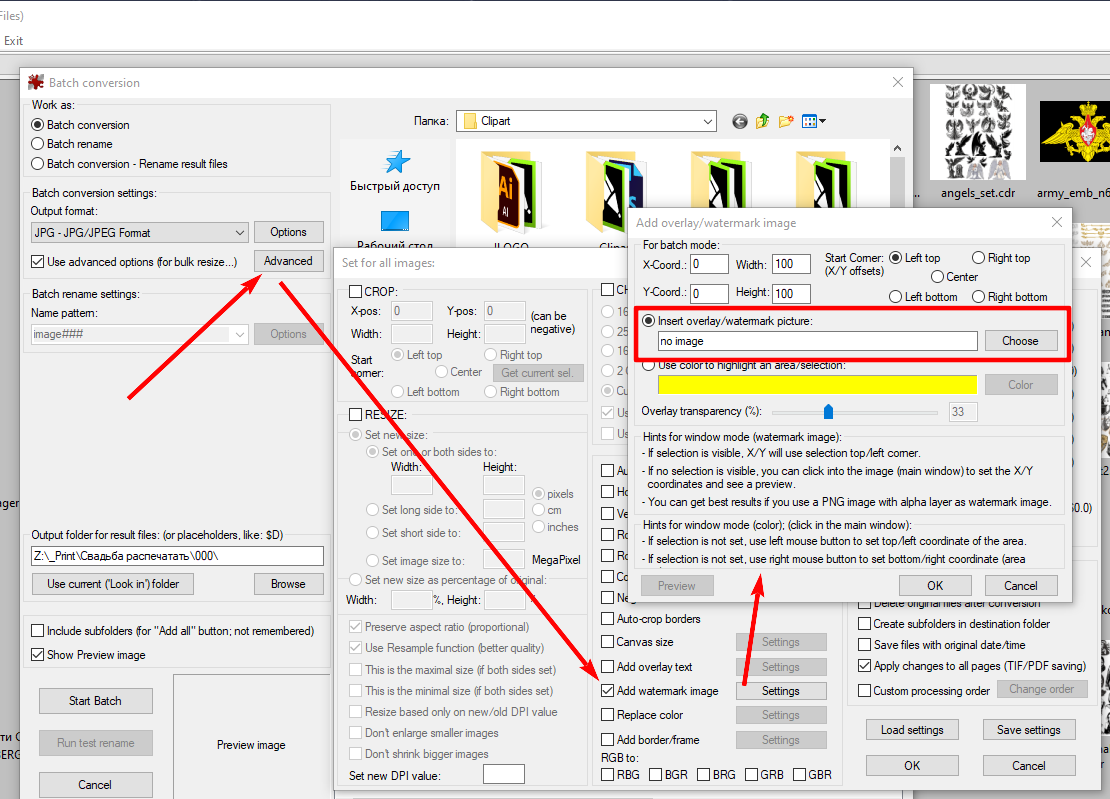Click the Browse output folder button
This screenshot has height=799, width=1110.
(288, 584)
